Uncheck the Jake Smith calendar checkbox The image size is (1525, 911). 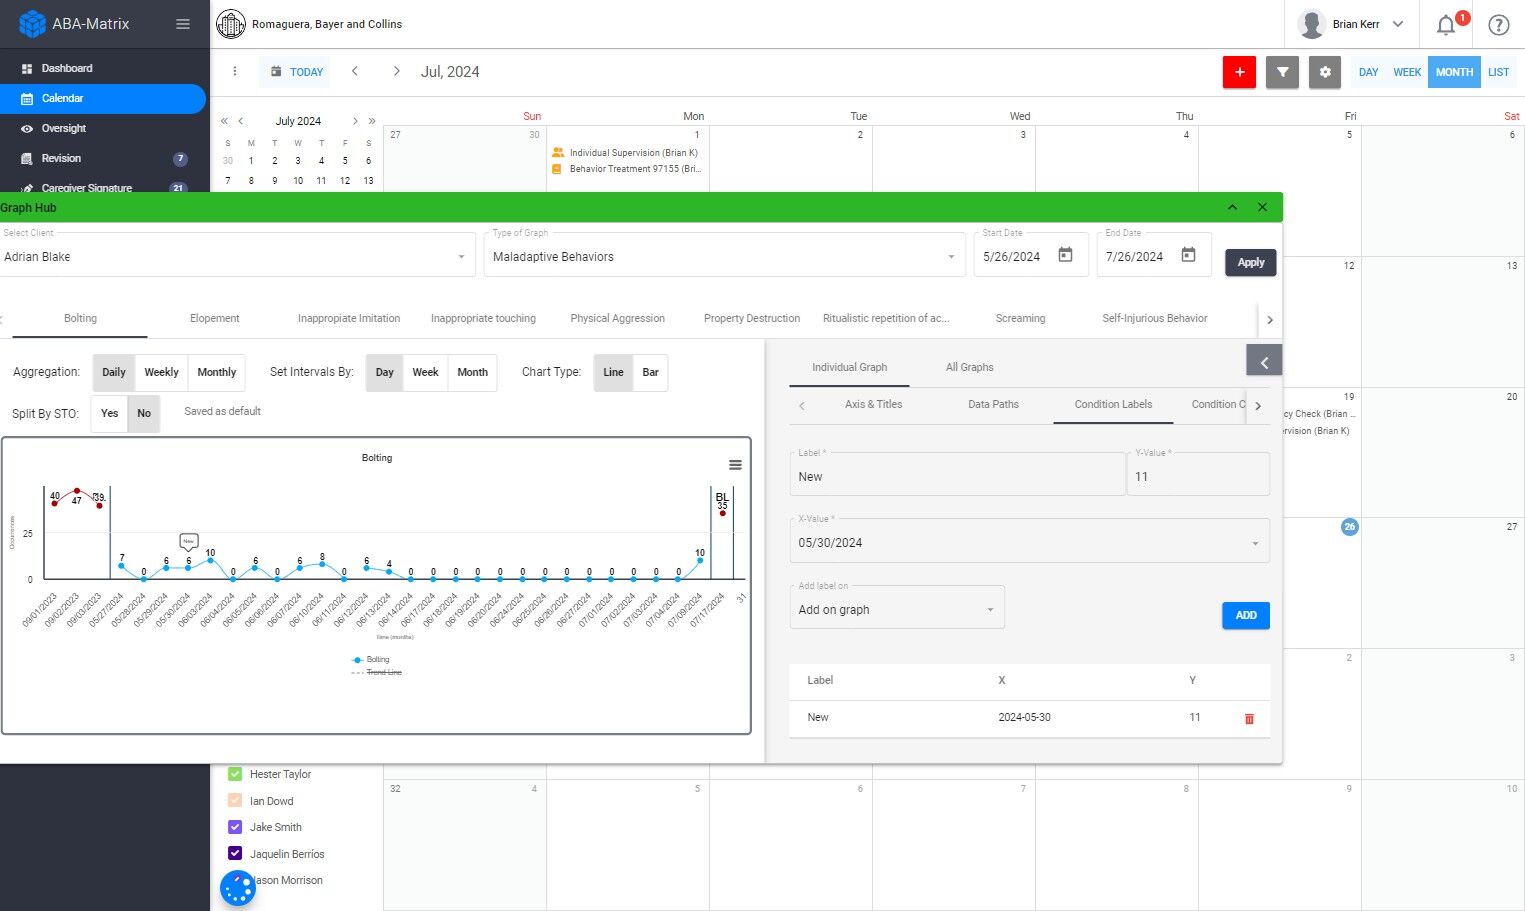(x=234, y=827)
